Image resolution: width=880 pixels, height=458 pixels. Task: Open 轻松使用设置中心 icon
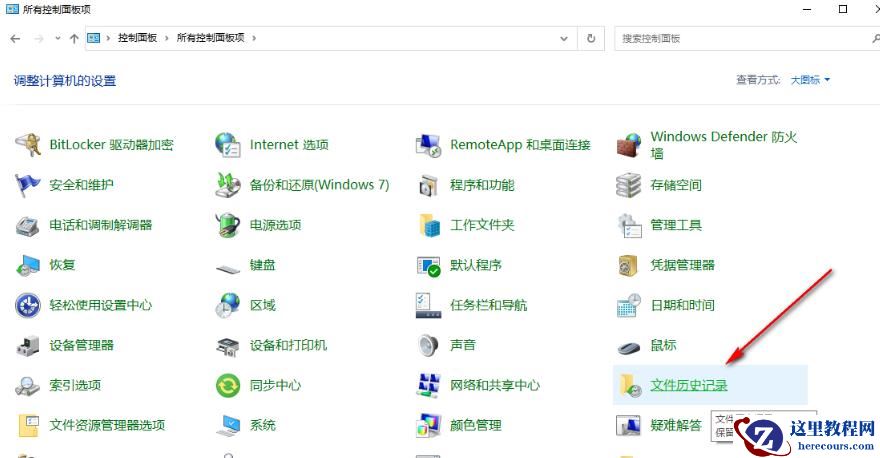click(28, 305)
